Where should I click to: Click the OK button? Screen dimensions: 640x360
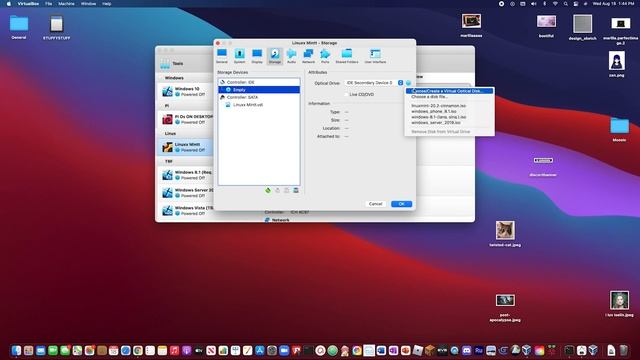click(401, 204)
